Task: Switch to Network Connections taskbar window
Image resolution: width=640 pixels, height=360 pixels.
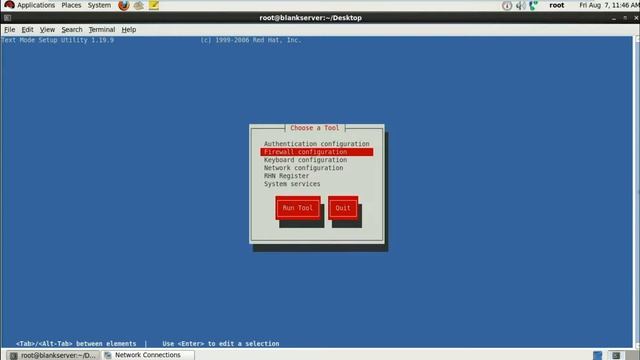Action: point(148,355)
